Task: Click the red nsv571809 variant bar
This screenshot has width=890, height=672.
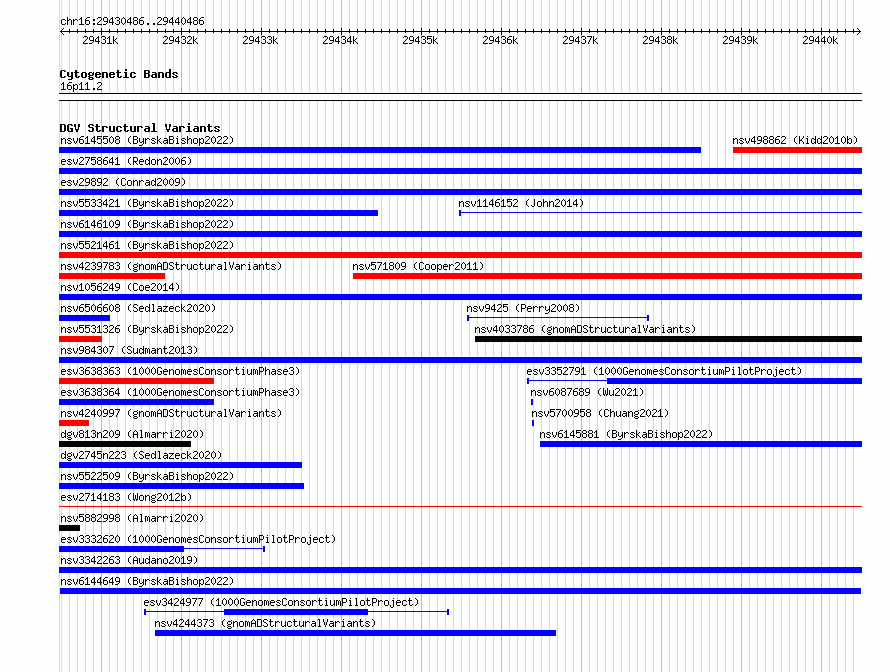Action: click(x=607, y=276)
